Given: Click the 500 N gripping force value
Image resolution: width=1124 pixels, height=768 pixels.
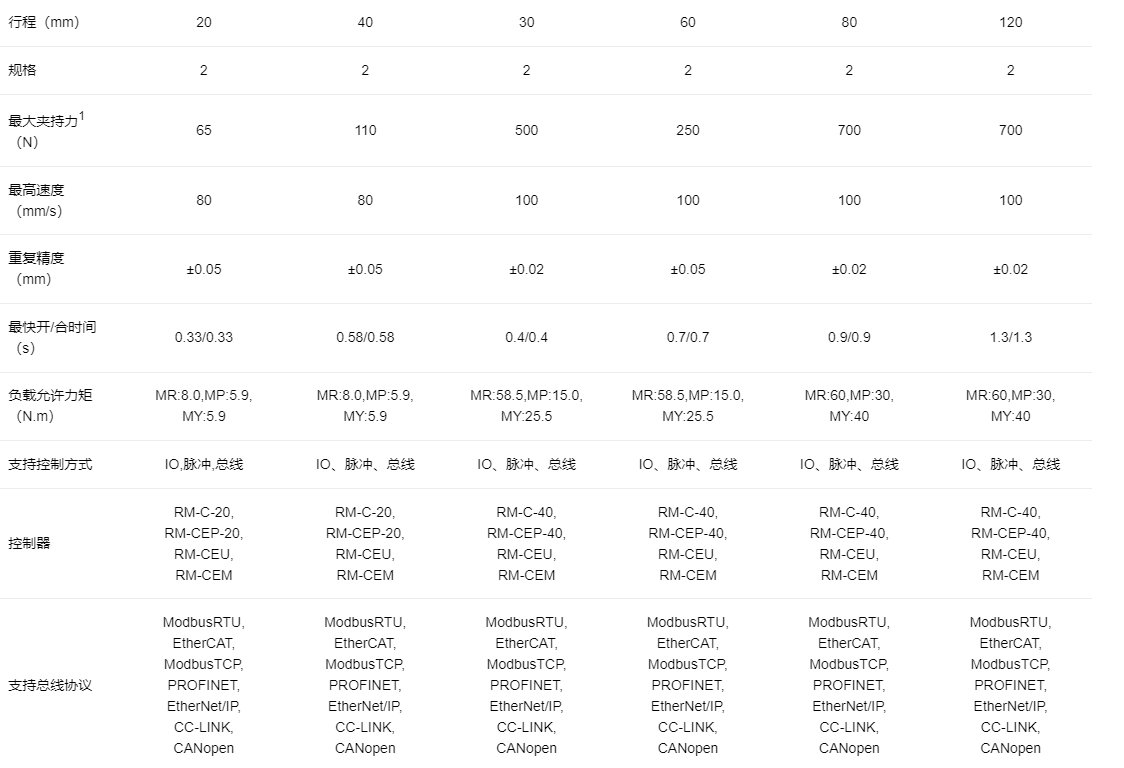Looking at the screenshot, I should tap(526, 130).
